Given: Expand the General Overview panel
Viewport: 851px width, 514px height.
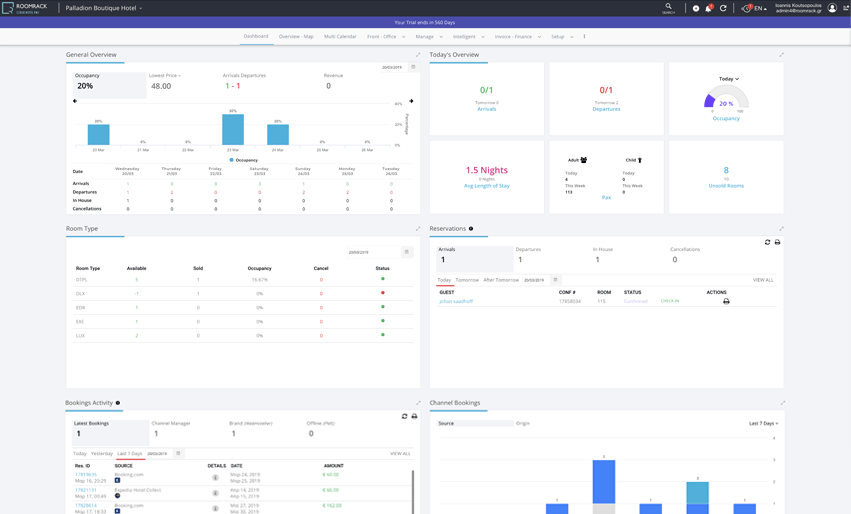Looking at the screenshot, I should (x=418, y=55).
